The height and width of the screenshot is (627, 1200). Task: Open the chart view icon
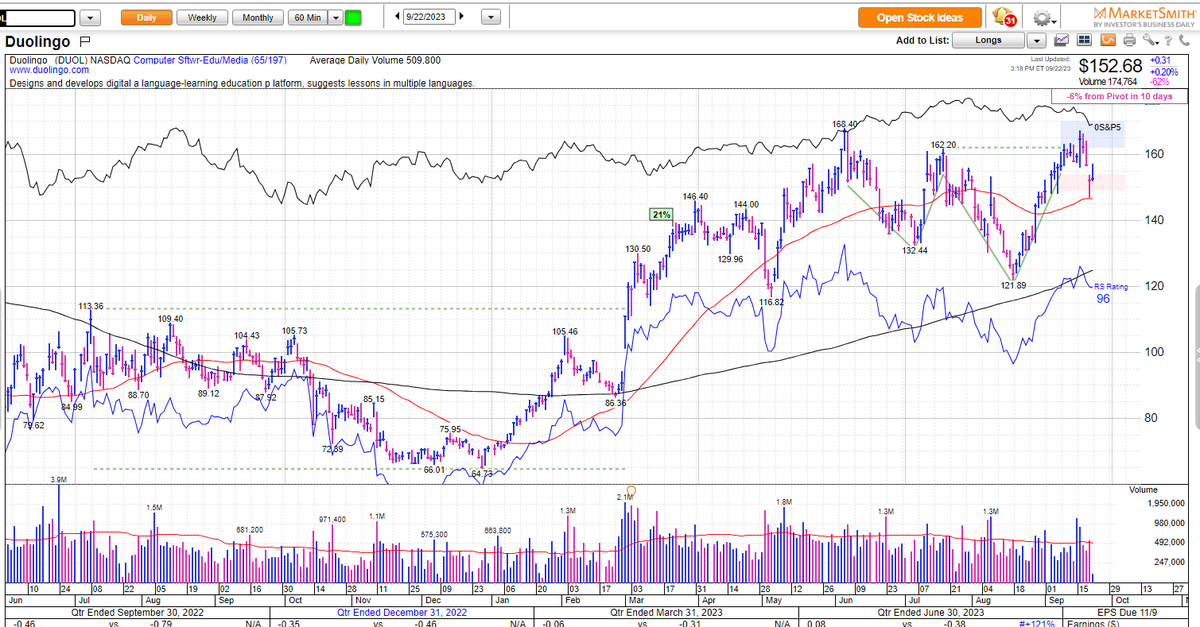coord(1061,40)
